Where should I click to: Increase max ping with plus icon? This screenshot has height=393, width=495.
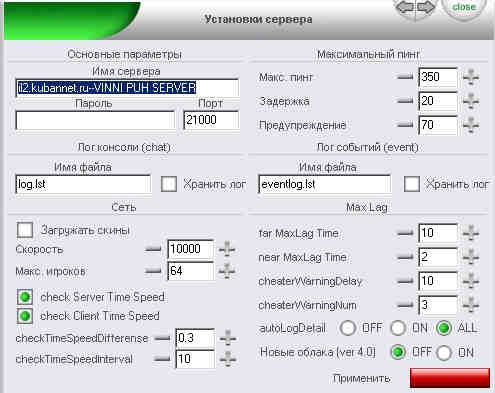[471, 77]
